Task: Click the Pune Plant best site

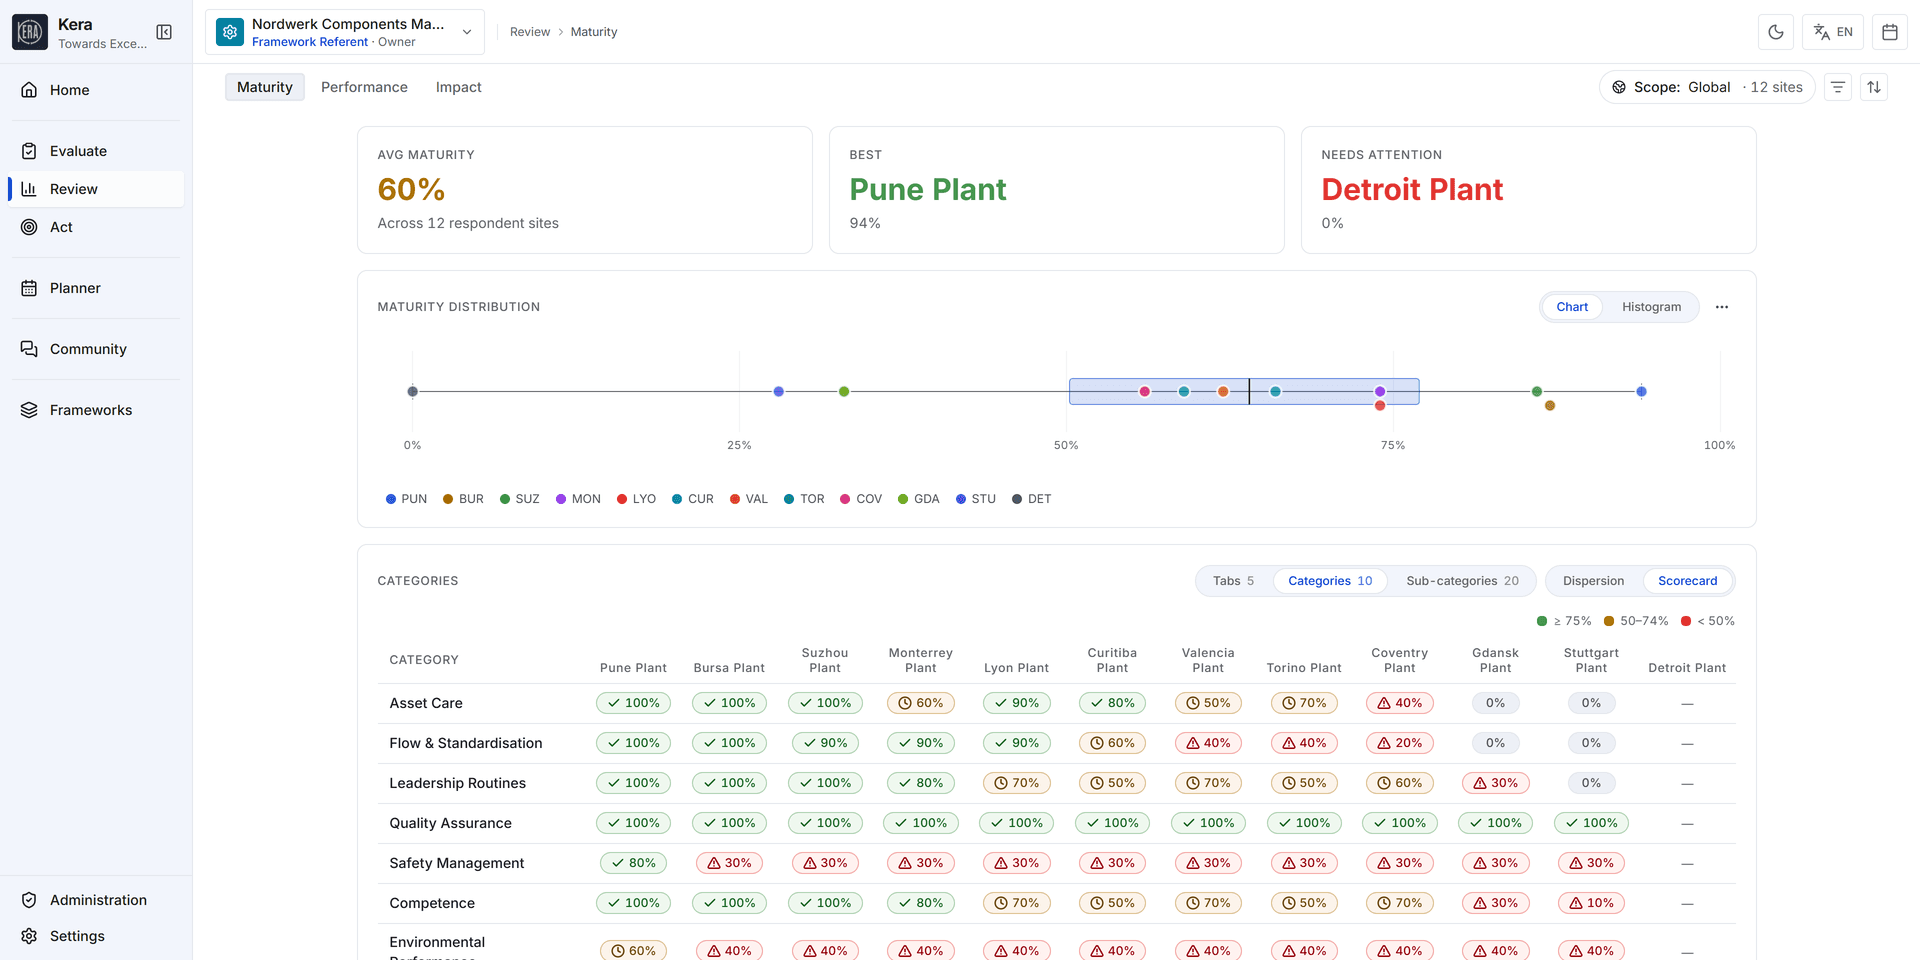Action: tap(927, 189)
